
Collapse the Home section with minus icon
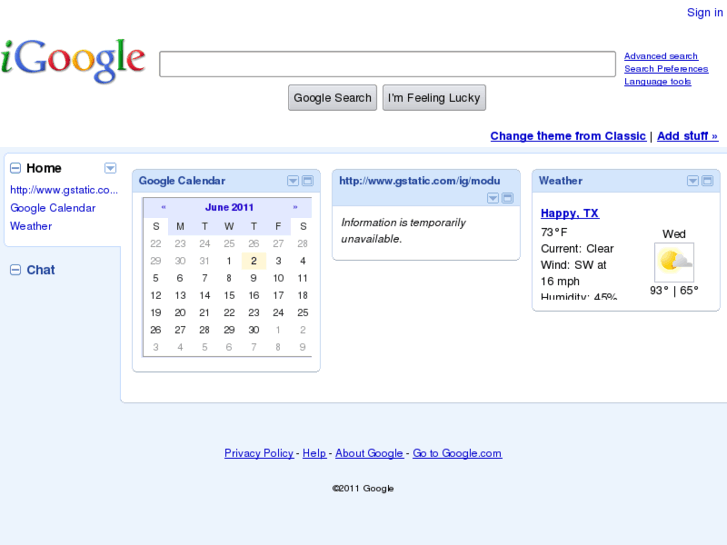click(15, 168)
